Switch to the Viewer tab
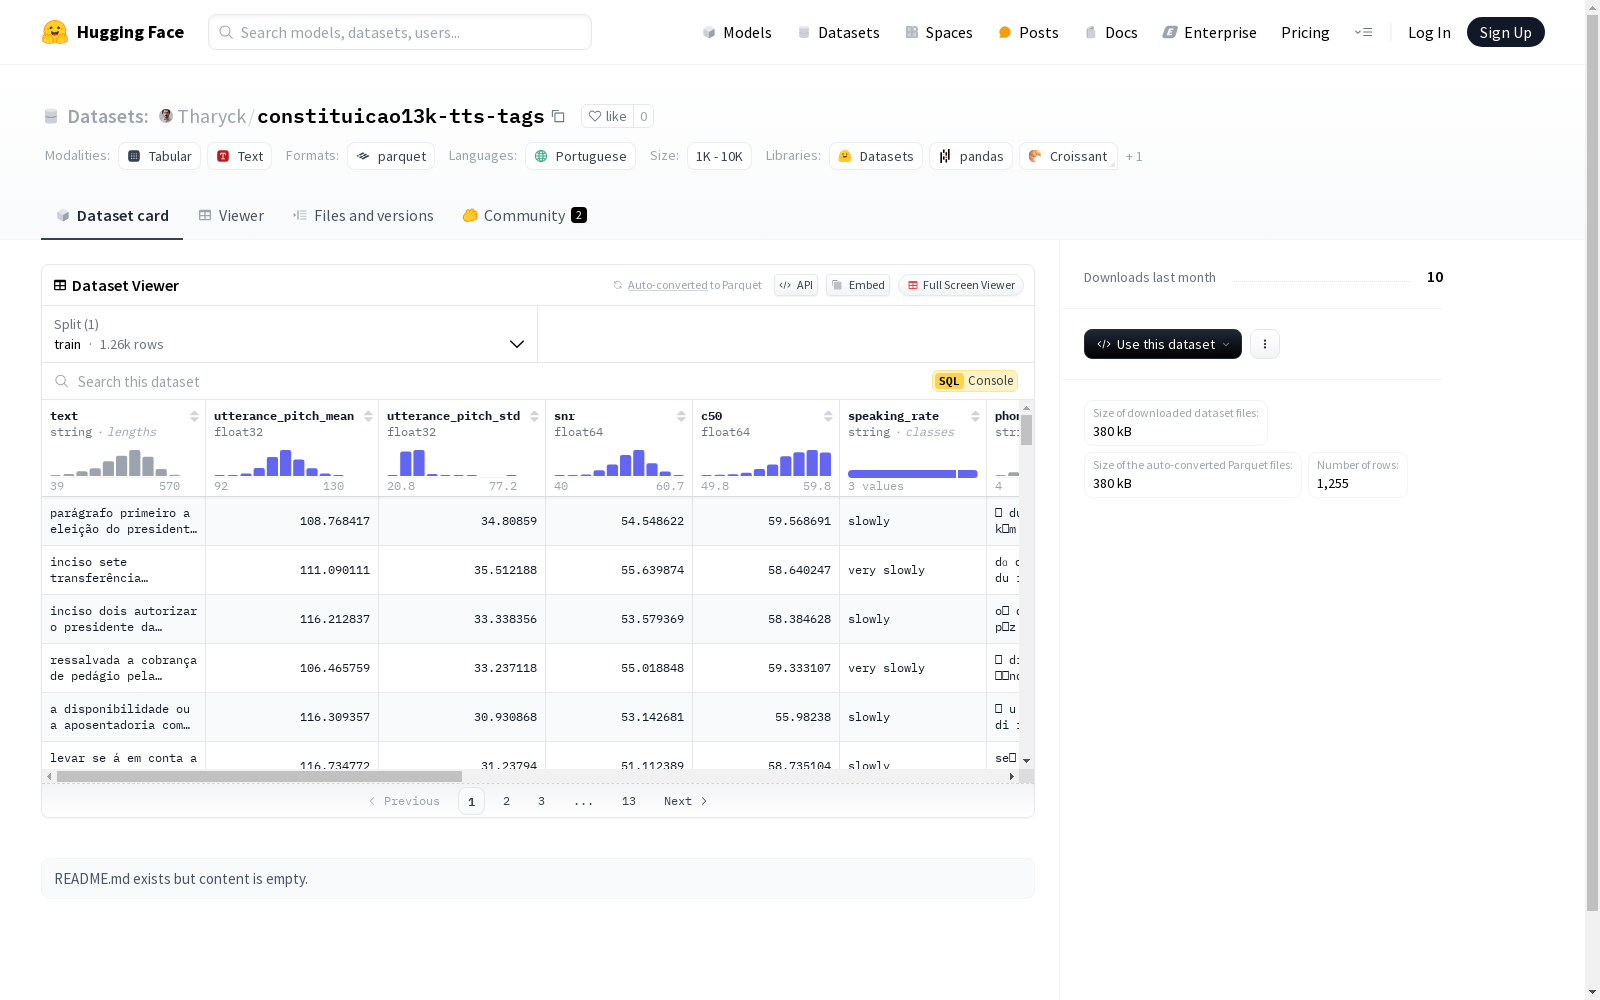The width and height of the screenshot is (1600, 1000). point(231,216)
